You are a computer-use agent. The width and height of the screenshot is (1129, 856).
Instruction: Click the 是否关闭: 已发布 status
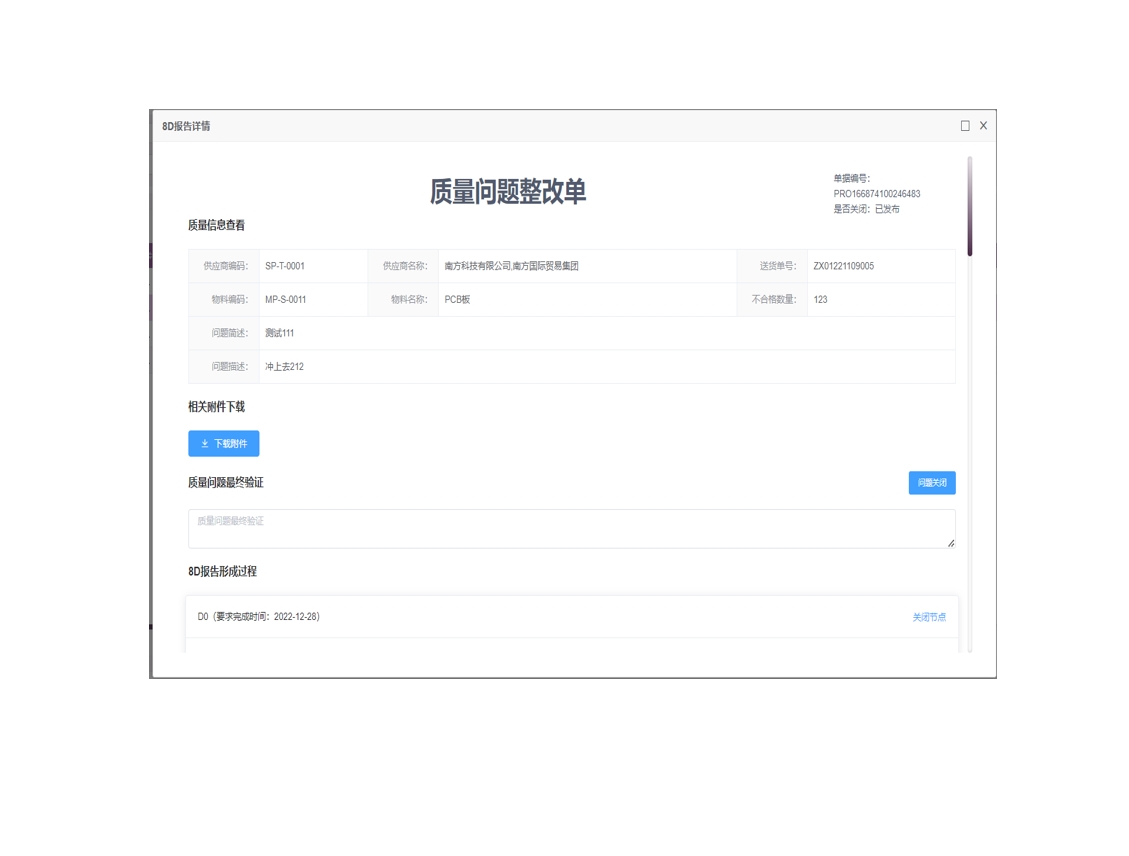[x=867, y=209]
